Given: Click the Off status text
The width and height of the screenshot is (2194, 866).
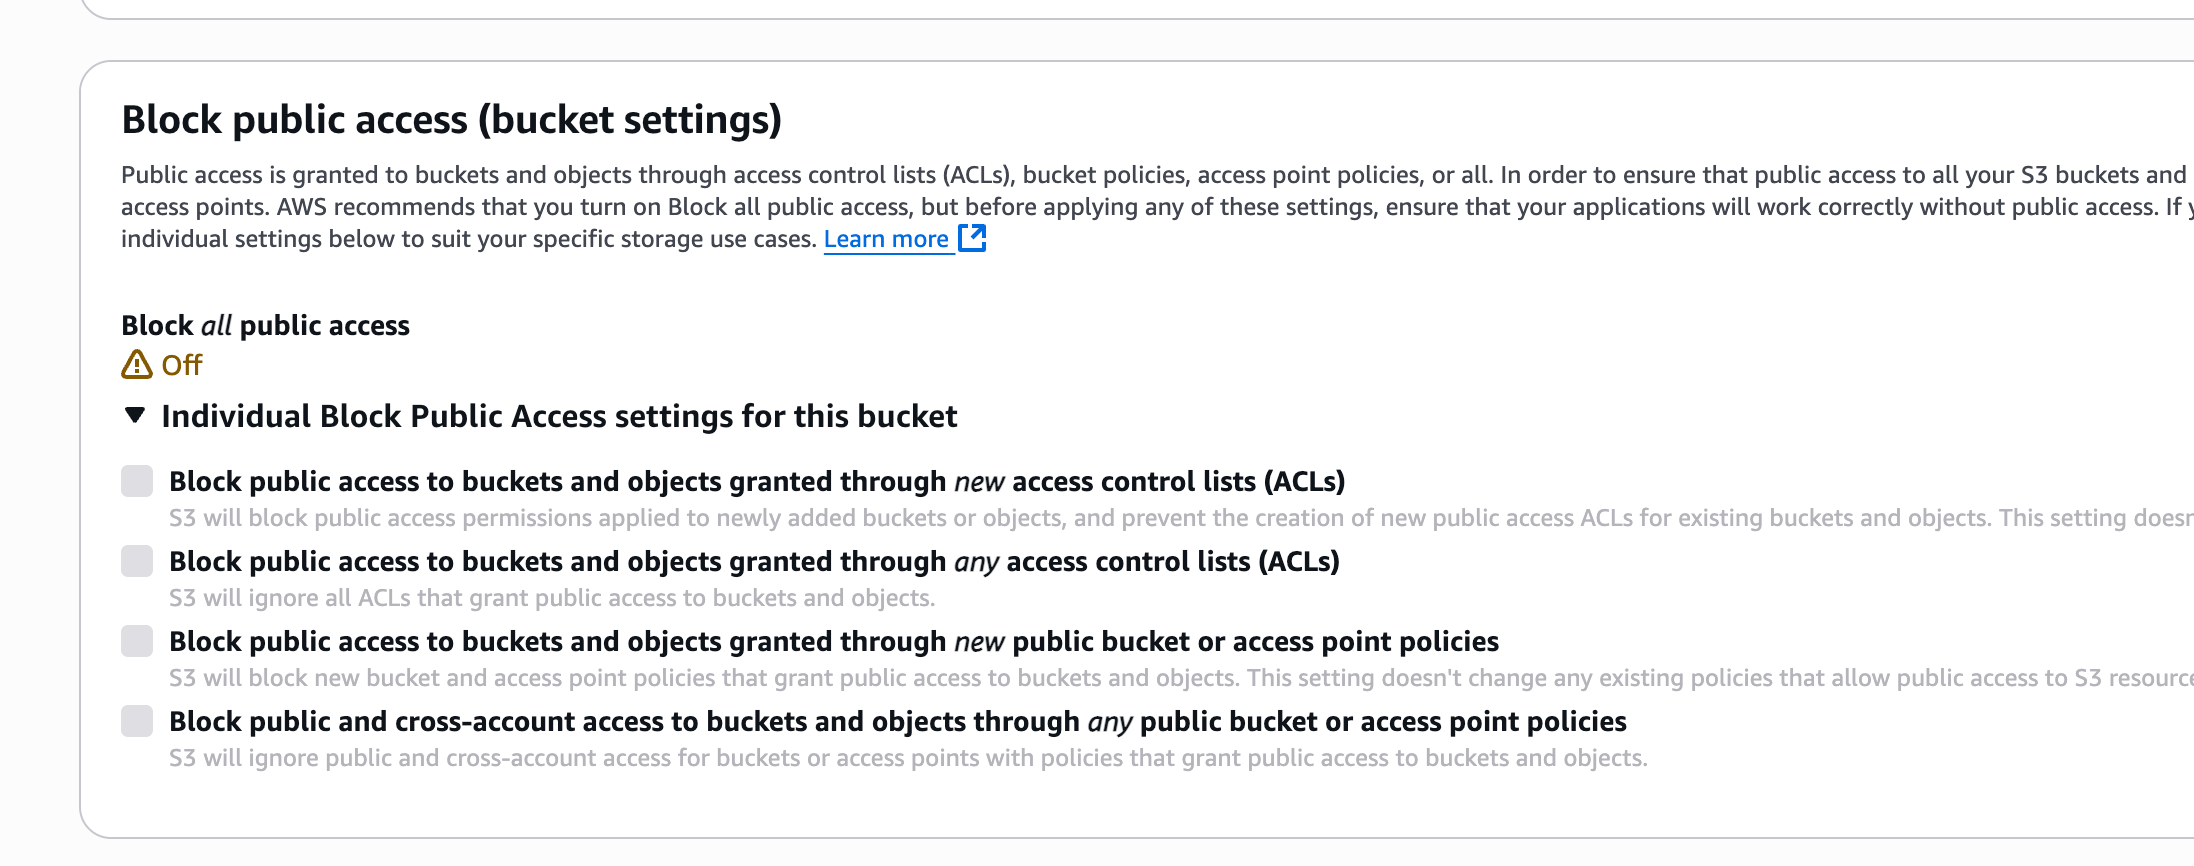Looking at the screenshot, I should [182, 365].
